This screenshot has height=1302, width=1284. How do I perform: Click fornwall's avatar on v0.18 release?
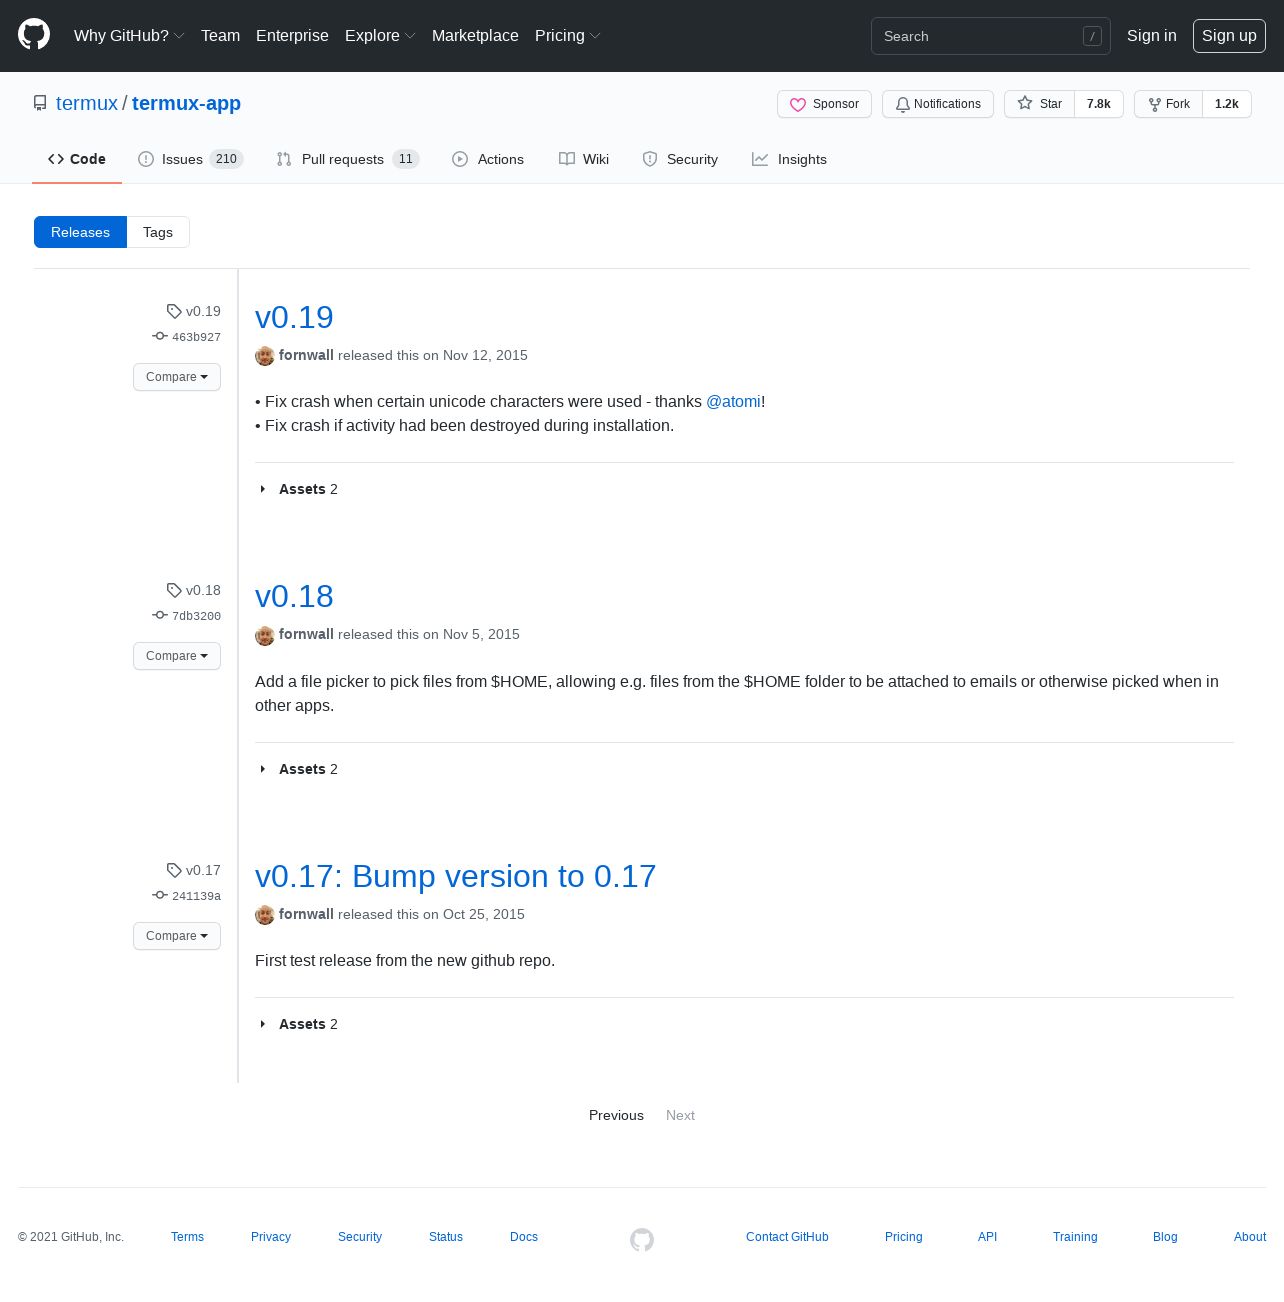[x=265, y=635]
